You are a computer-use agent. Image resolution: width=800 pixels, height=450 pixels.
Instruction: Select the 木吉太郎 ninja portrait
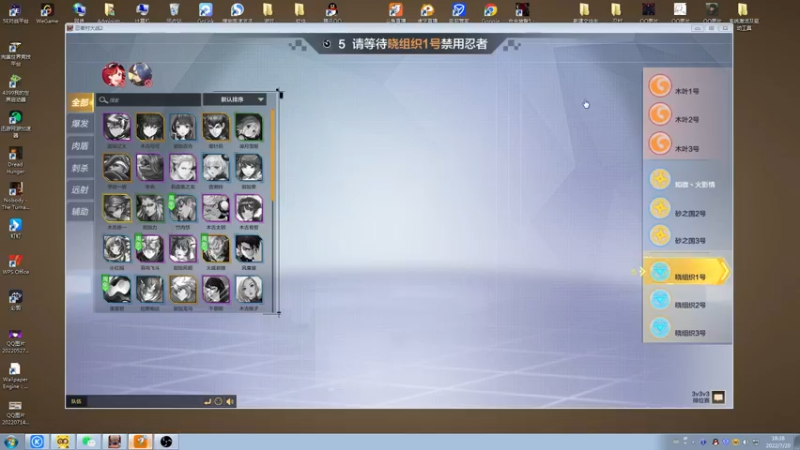[216, 208]
